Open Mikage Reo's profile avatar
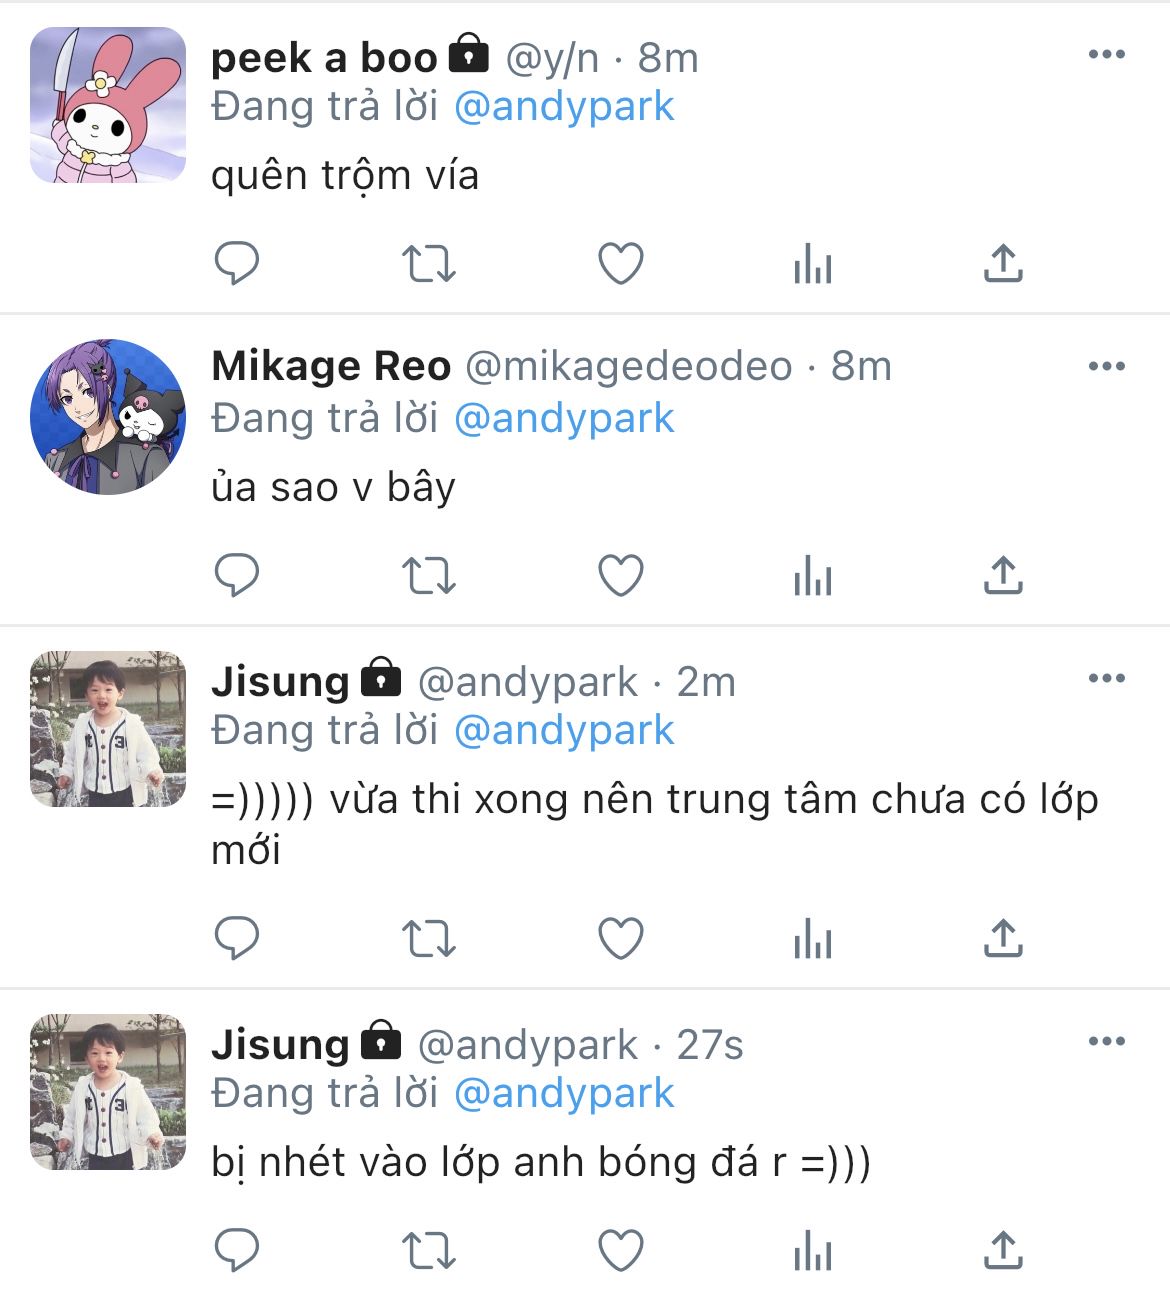Viewport: 1170px width, 1296px height. coord(108,417)
